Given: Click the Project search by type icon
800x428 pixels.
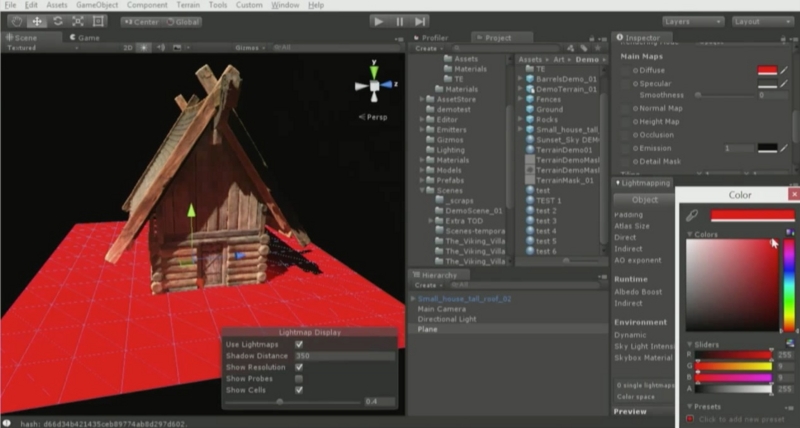Looking at the screenshot, I should coord(570,48).
